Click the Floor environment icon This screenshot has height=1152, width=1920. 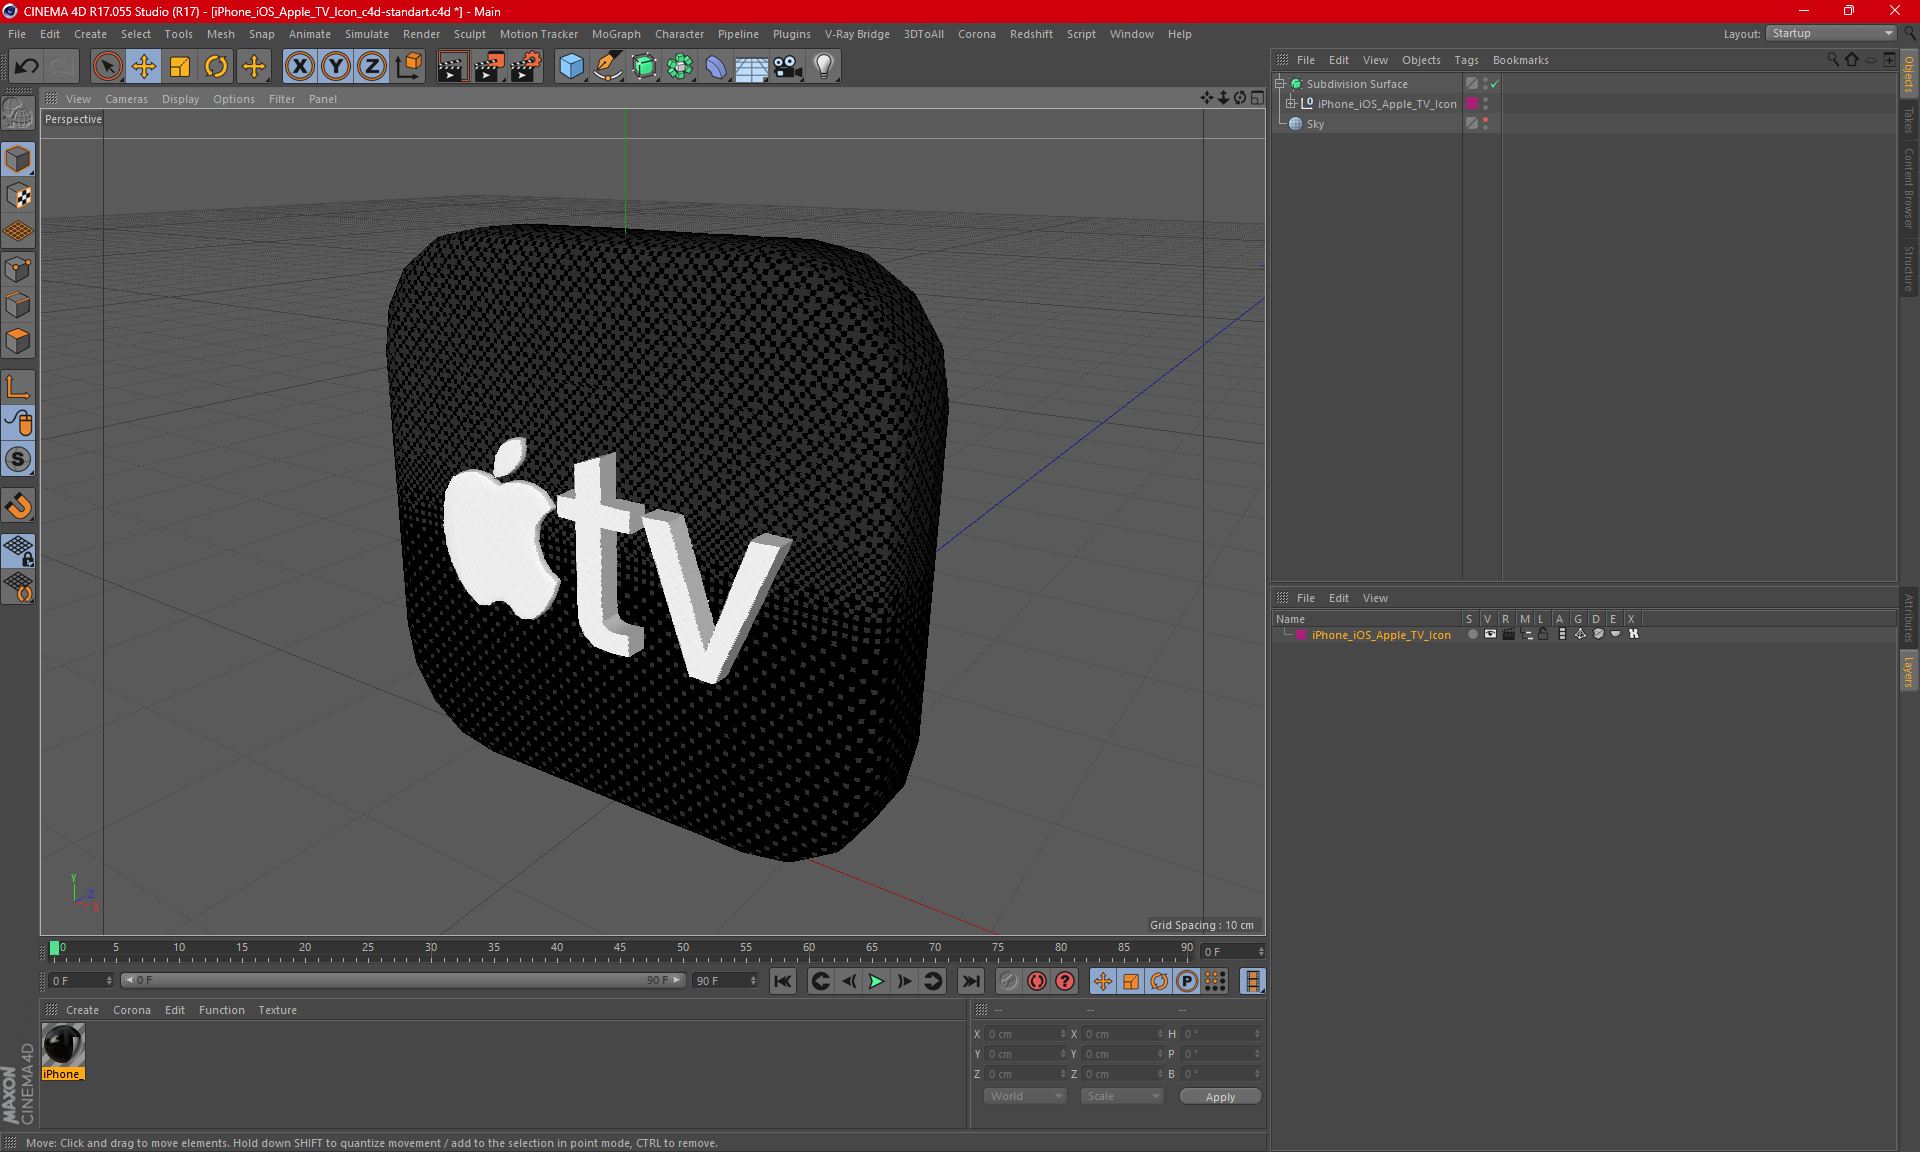click(x=751, y=66)
